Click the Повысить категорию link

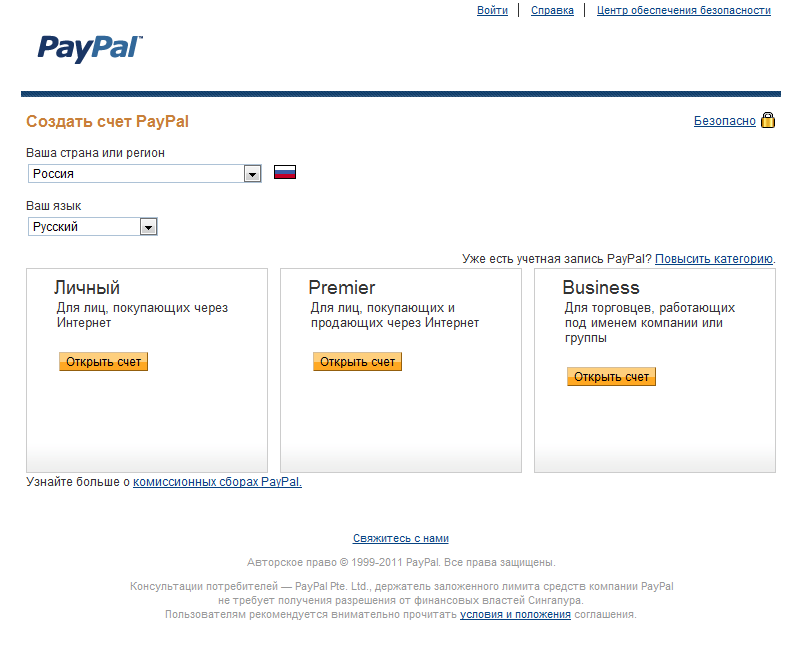coord(713,258)
